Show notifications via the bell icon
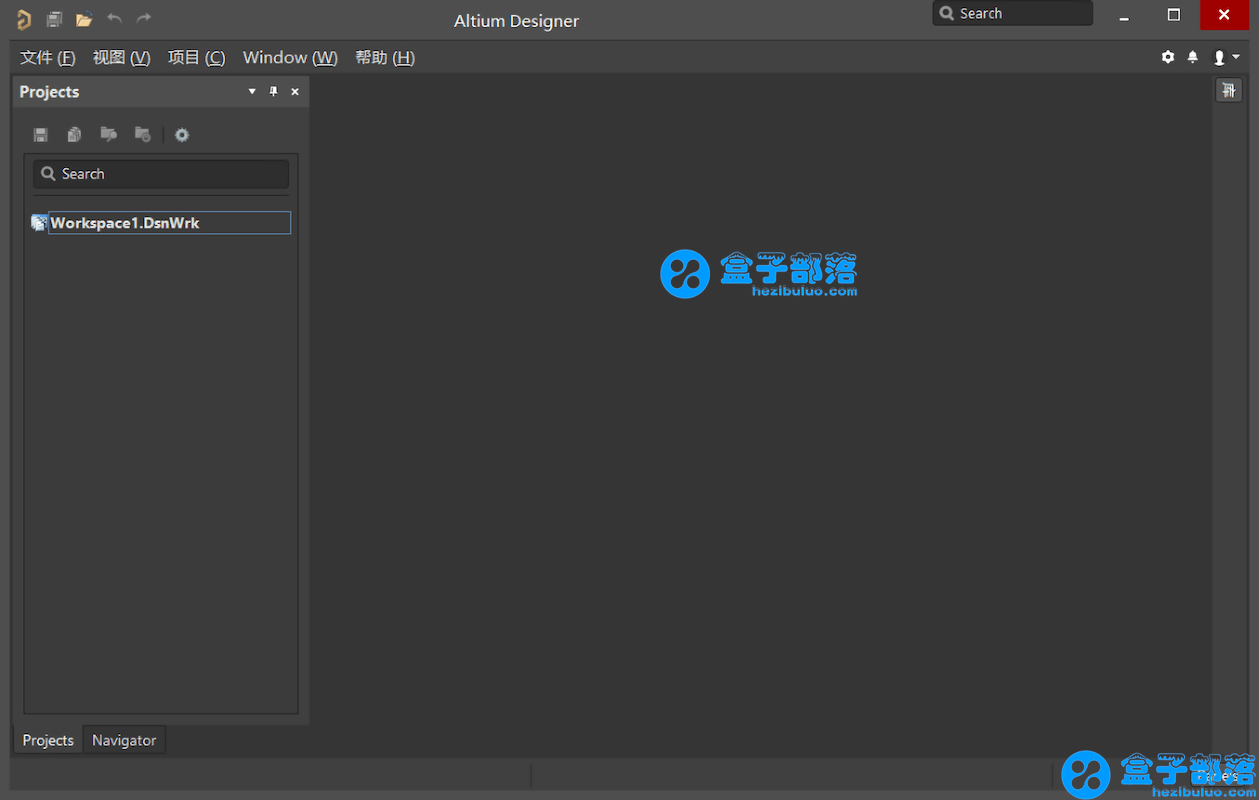The height and width of the screenshot is (800, 1259). [x=1193, y=57]
